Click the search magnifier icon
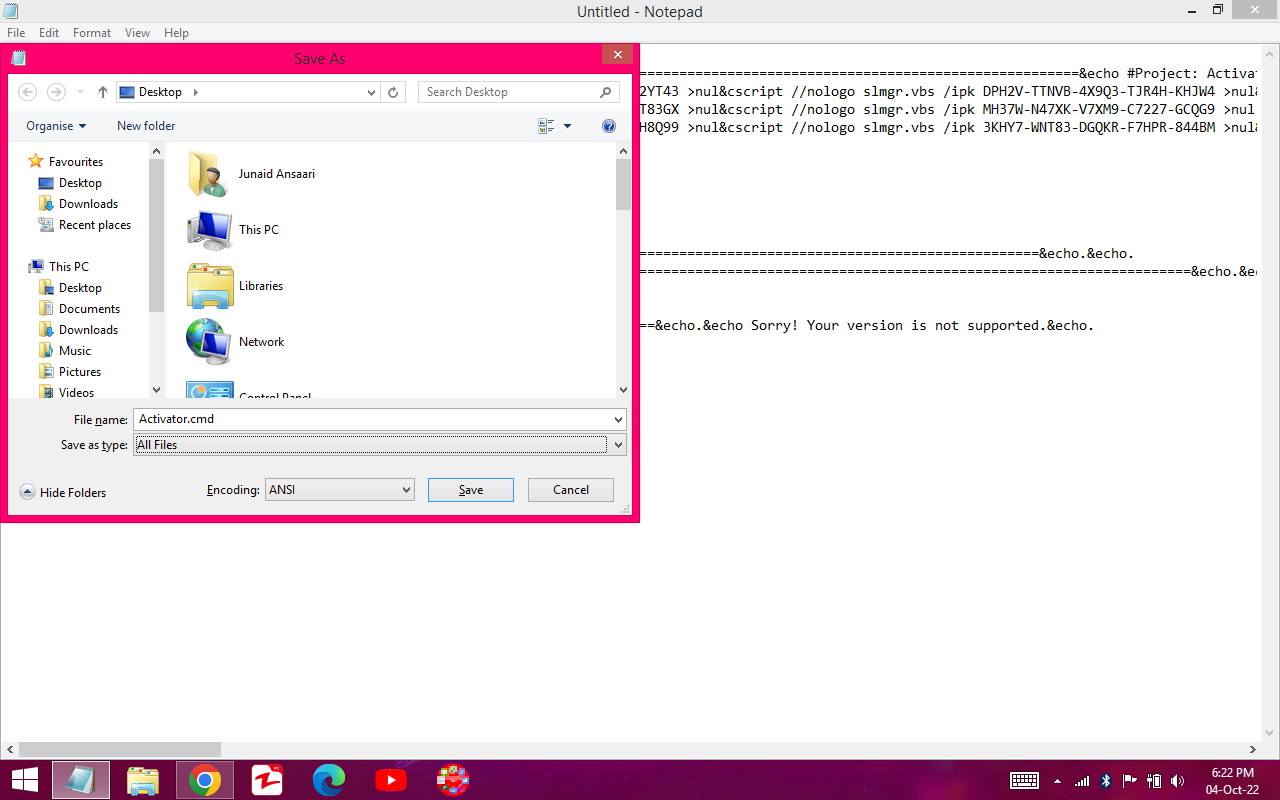This screenshot has width=1280, height=800. pyautogui.click(x=606, y=92)
